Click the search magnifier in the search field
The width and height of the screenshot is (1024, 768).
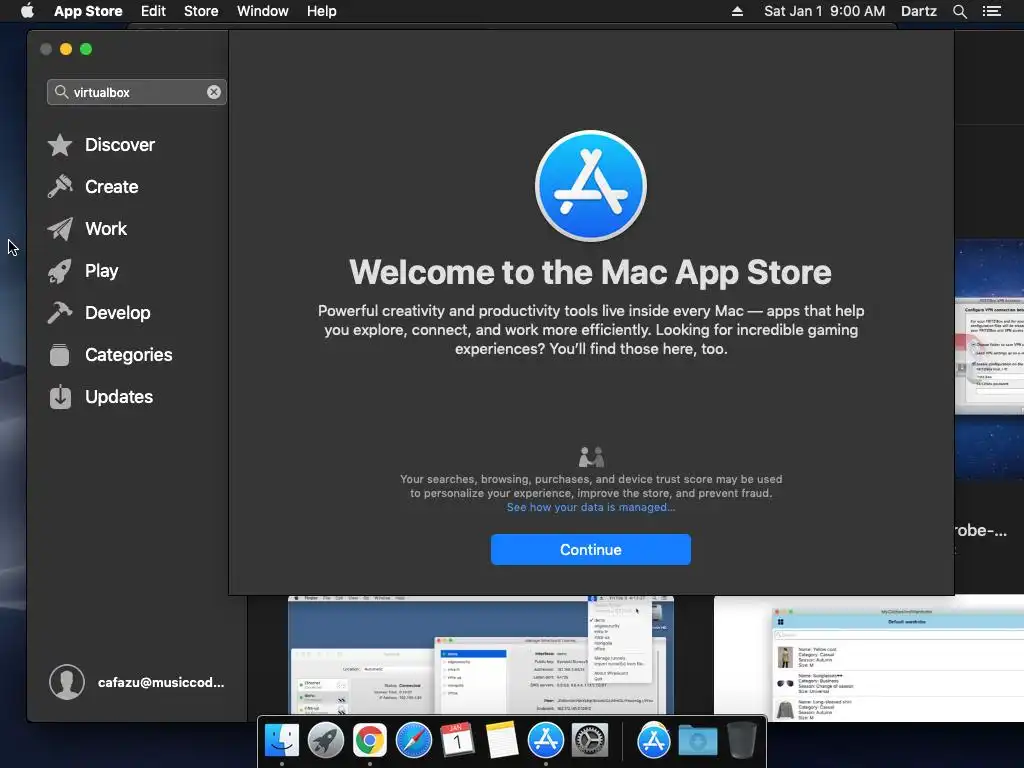pyautogui.click(x=61, y=92)
